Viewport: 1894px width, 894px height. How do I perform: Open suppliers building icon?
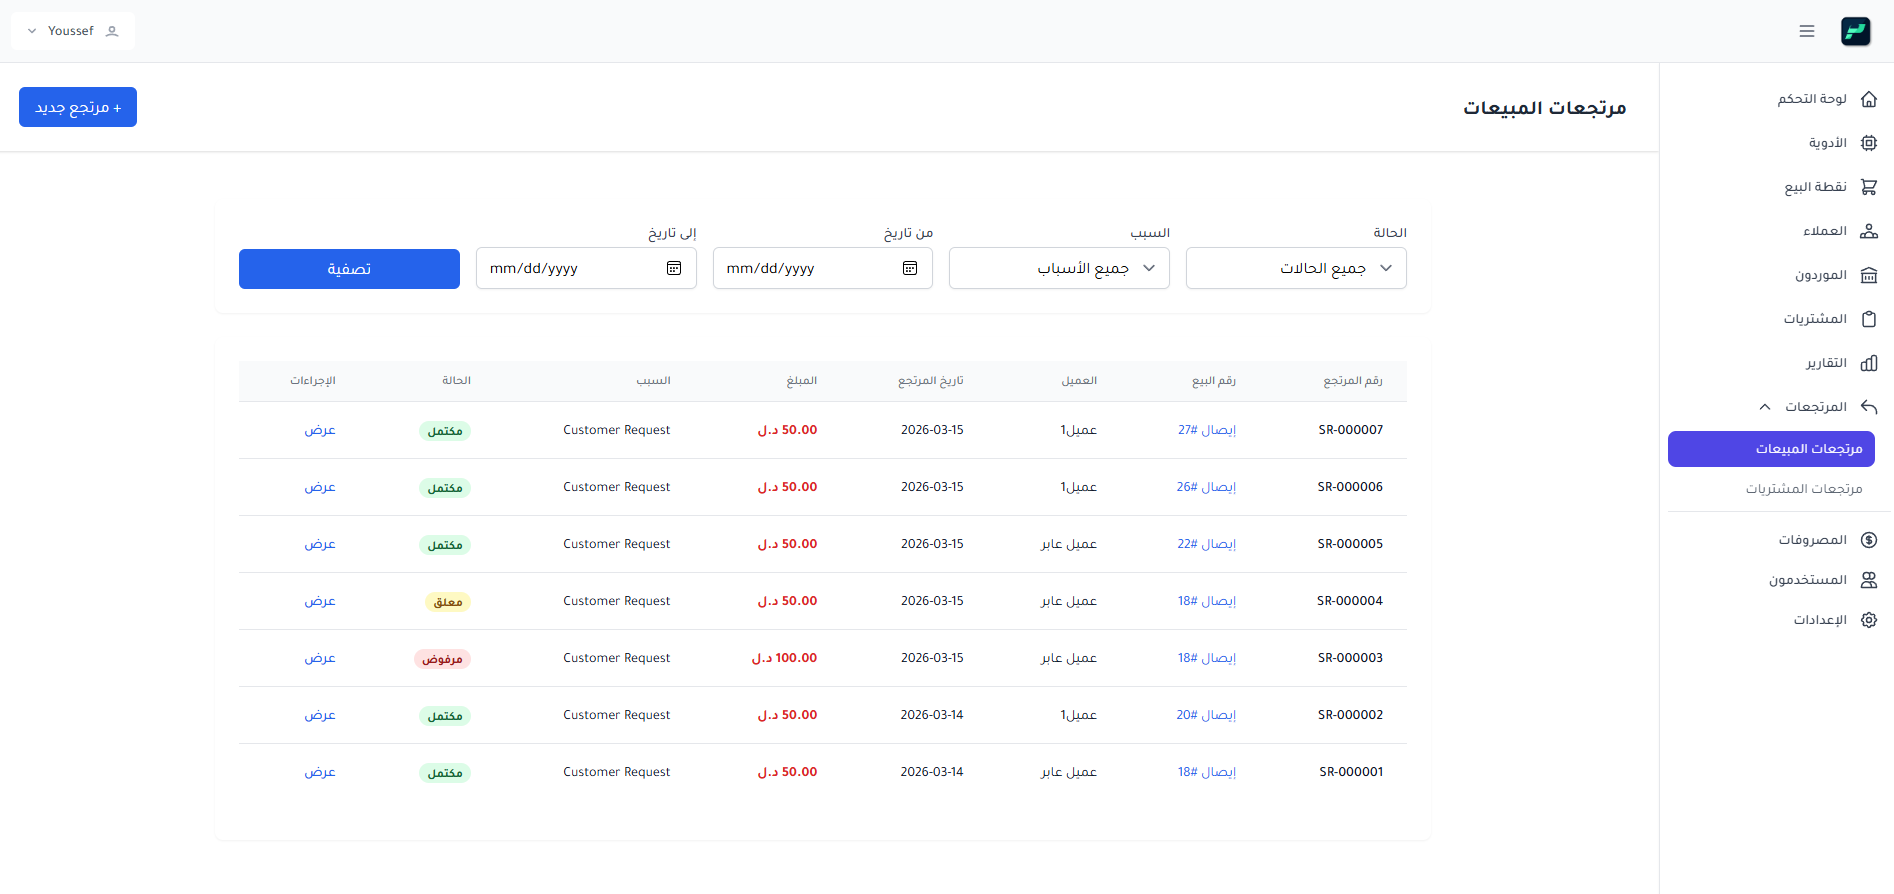1868,275
